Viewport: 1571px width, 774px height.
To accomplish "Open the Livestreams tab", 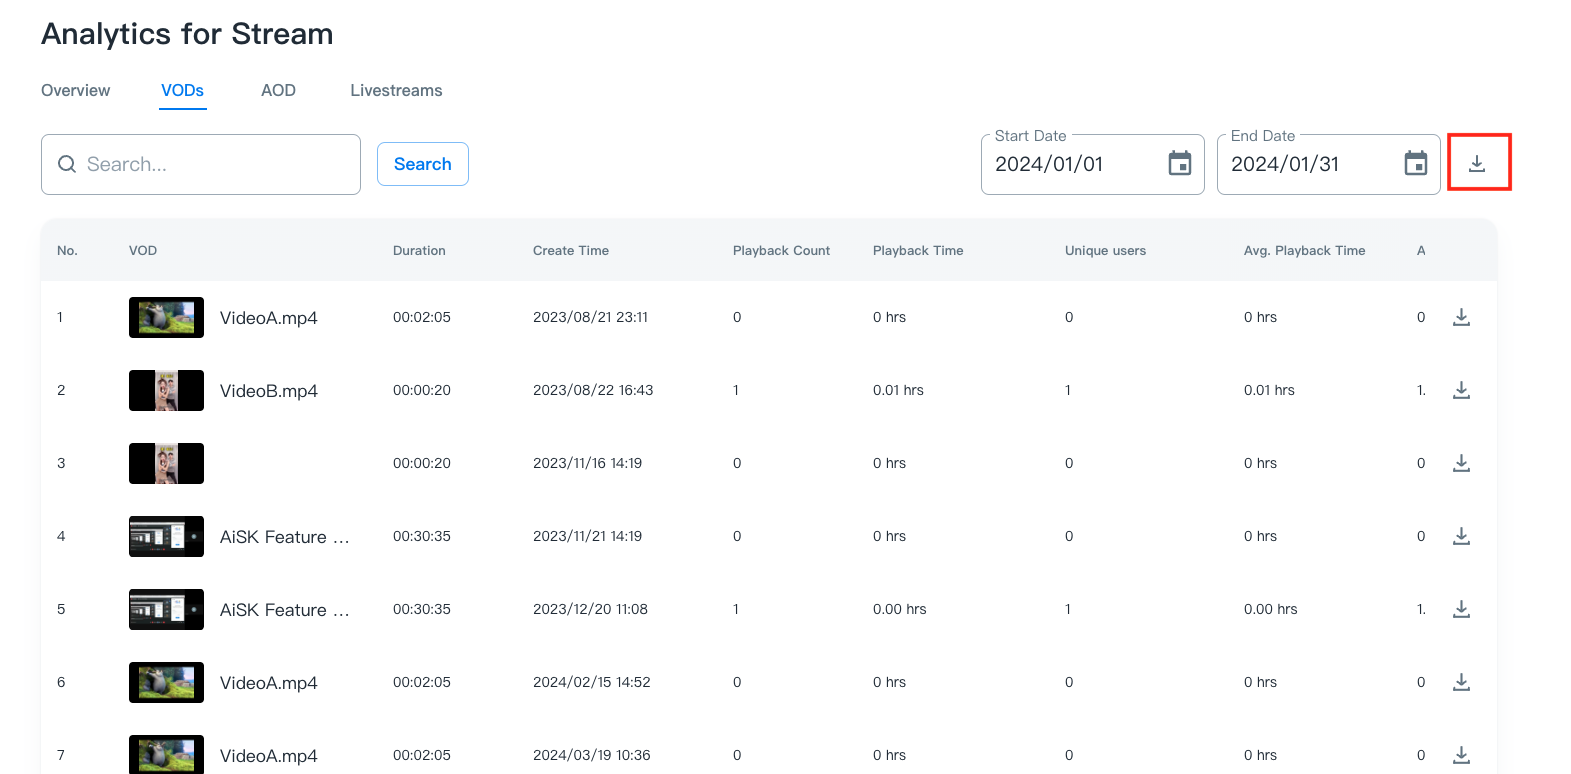I will [396, 90].
